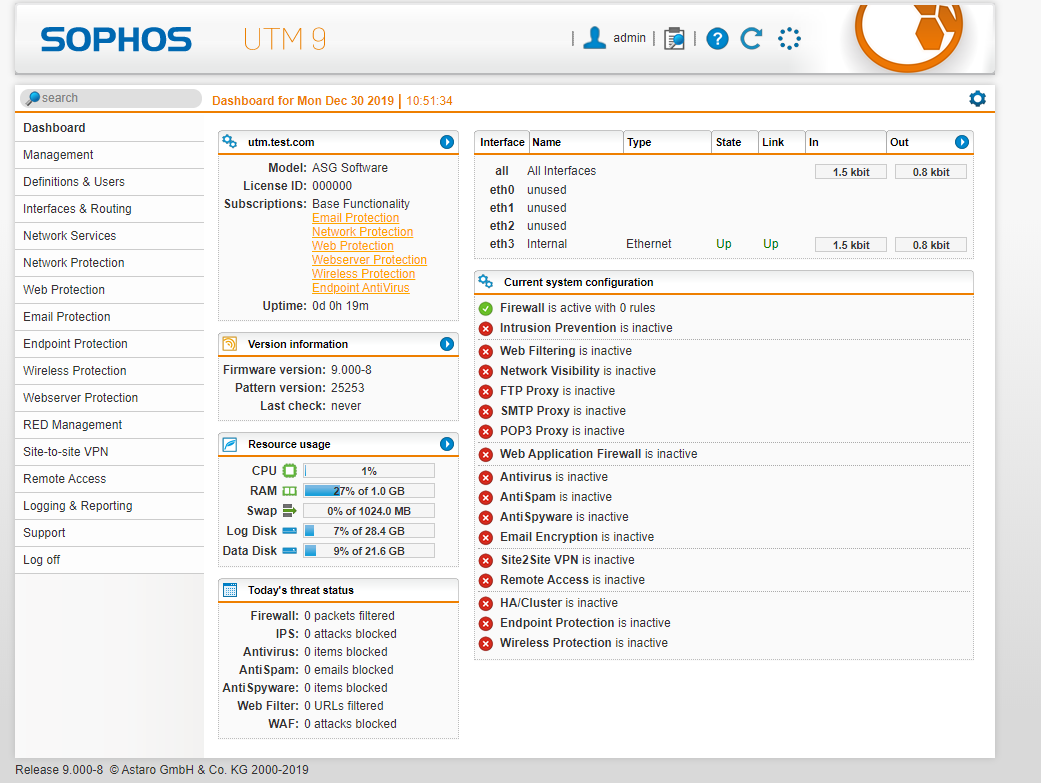Open the Management menu

click(110, 155)
